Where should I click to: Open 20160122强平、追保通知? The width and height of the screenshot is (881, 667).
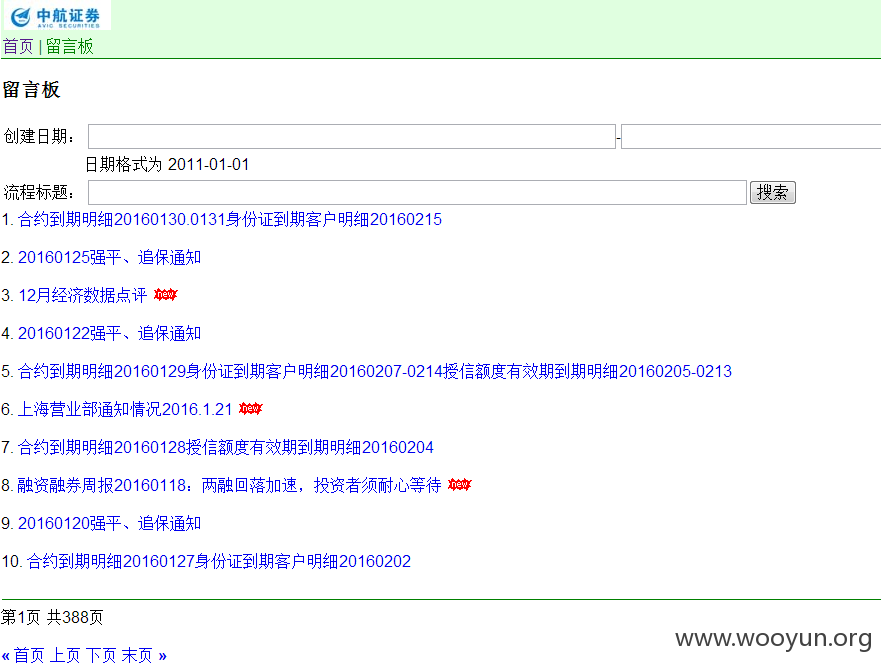tap(110, 333)
